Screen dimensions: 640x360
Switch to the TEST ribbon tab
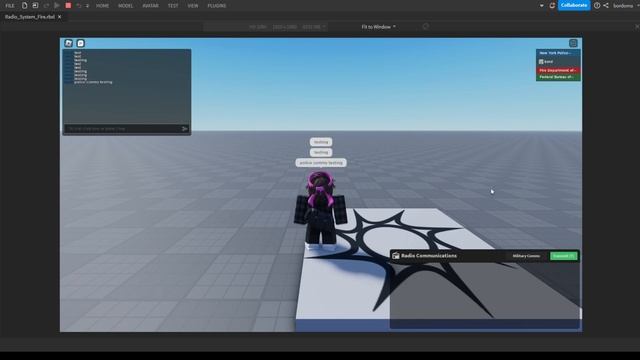pos(173,6)
